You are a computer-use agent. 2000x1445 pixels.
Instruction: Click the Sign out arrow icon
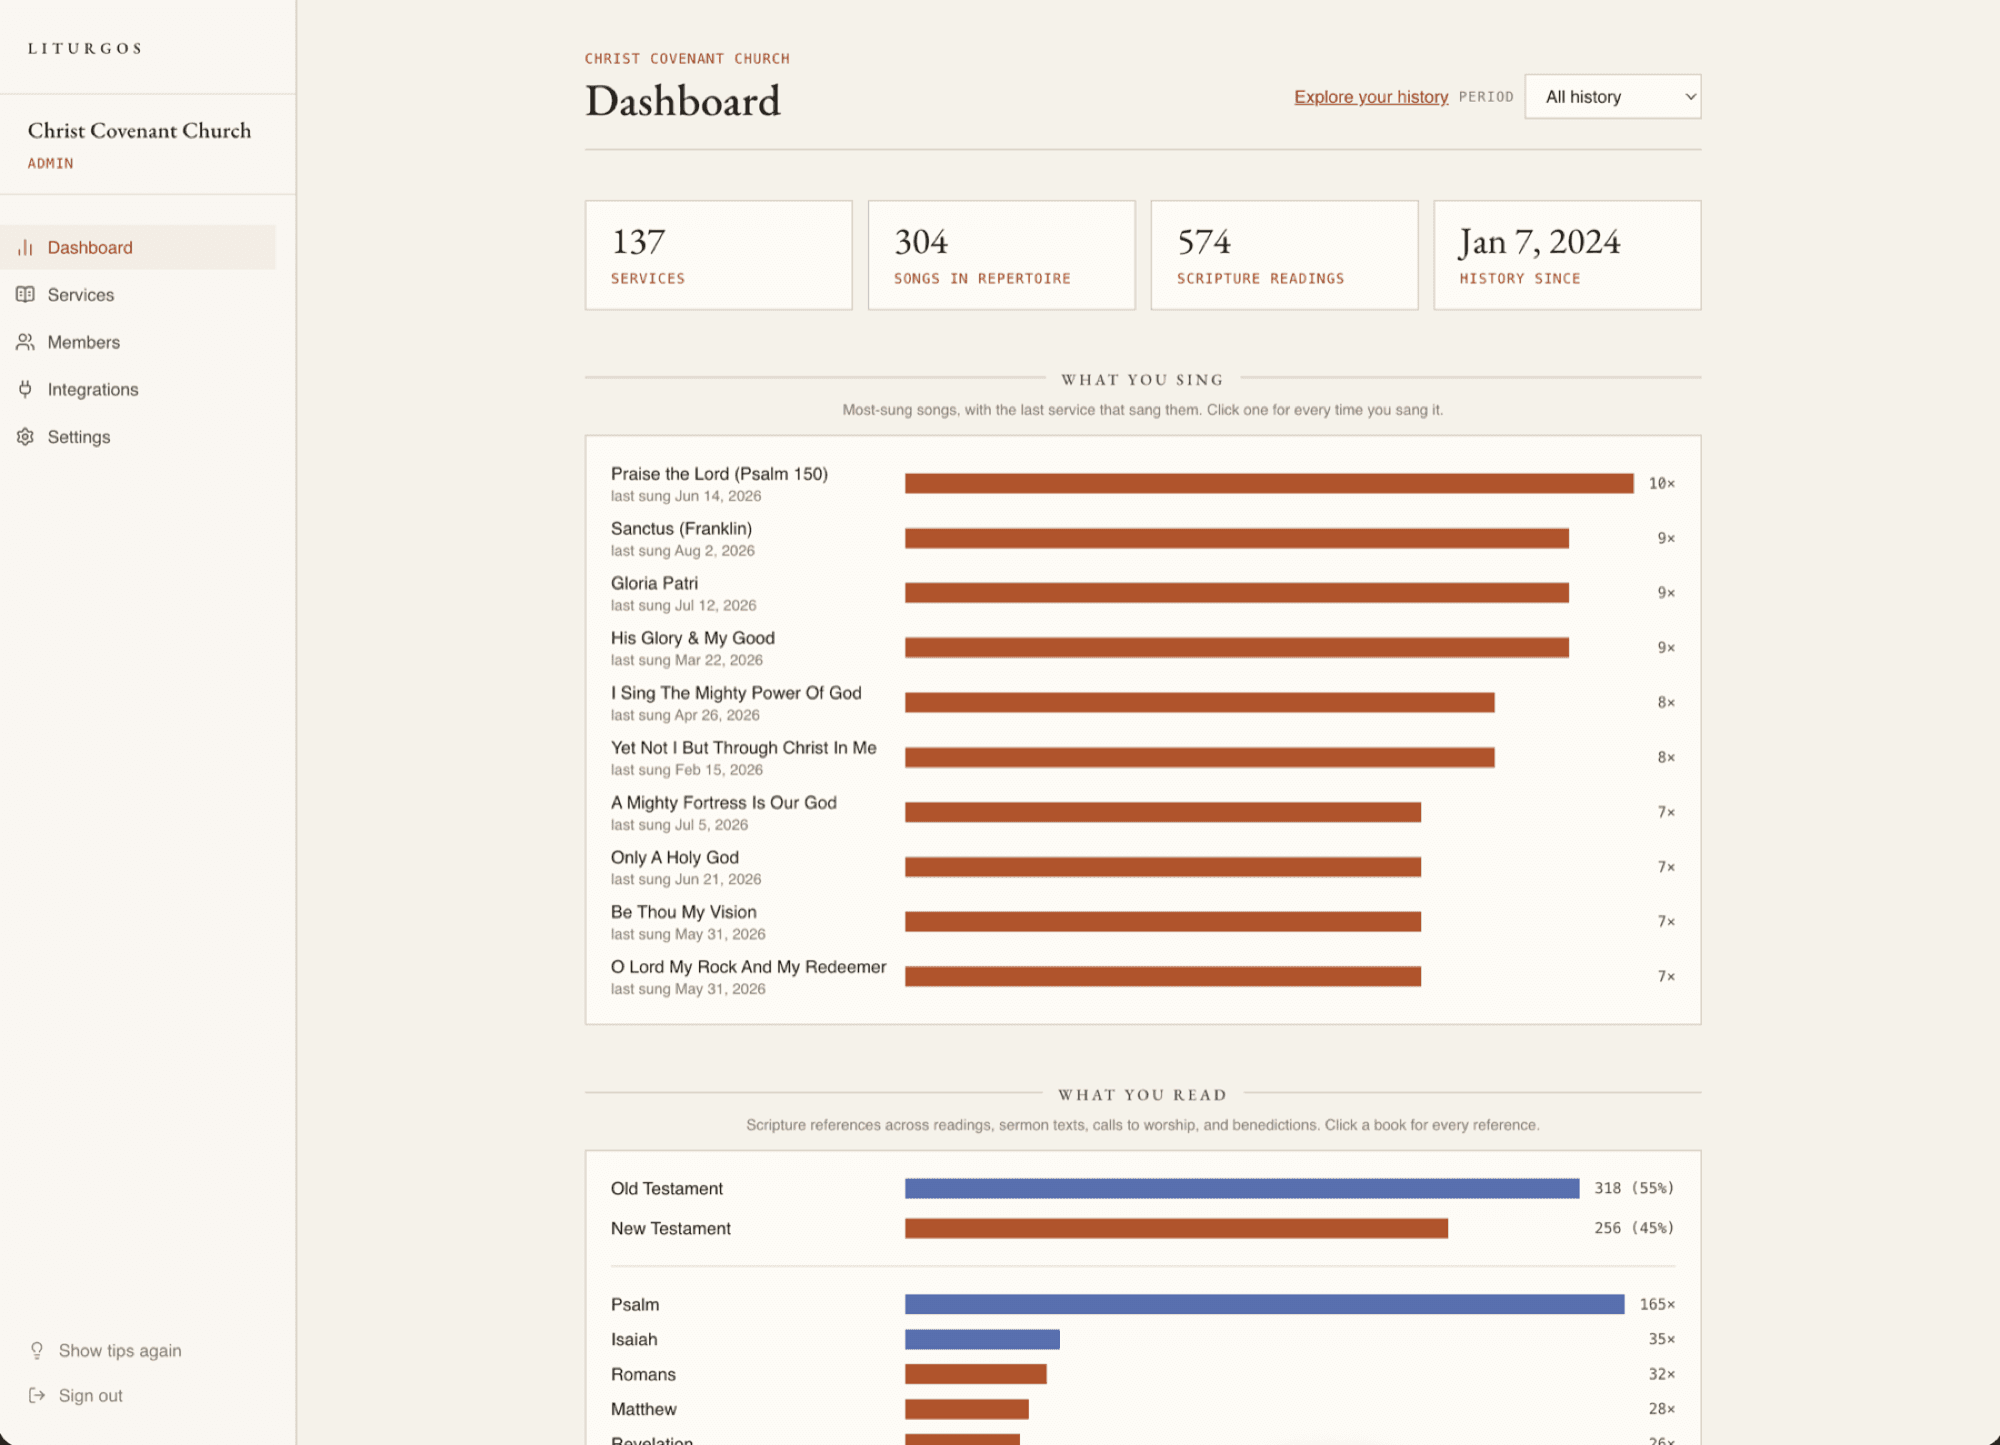[37, 1395]
